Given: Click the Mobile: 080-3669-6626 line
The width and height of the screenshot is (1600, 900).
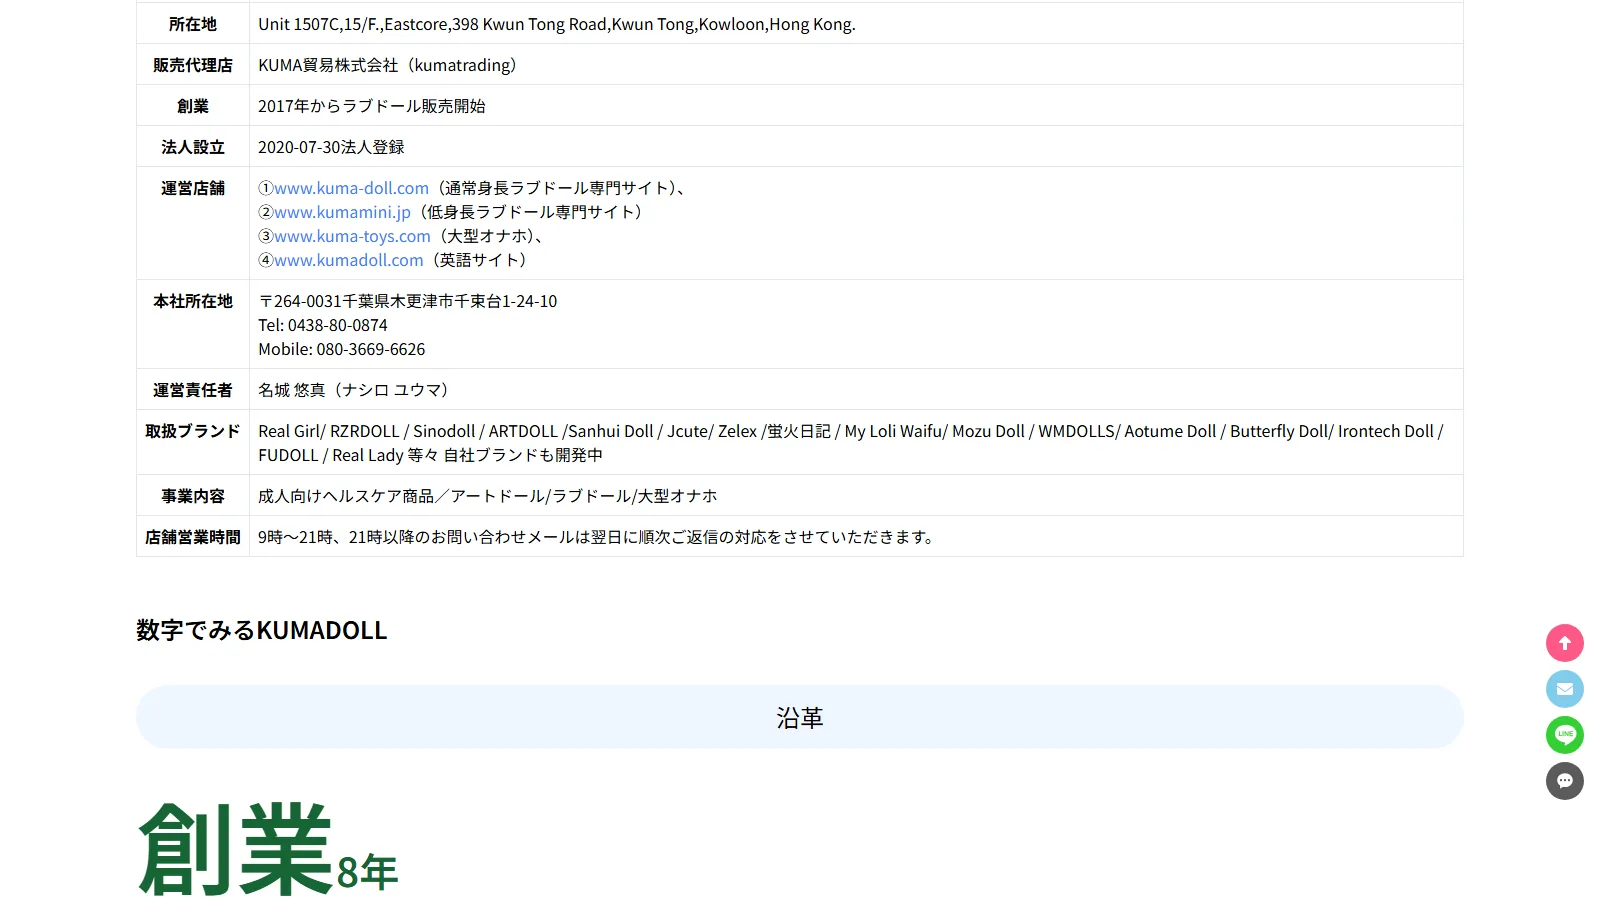Looking at the screenshot, I should coord(342,349).
